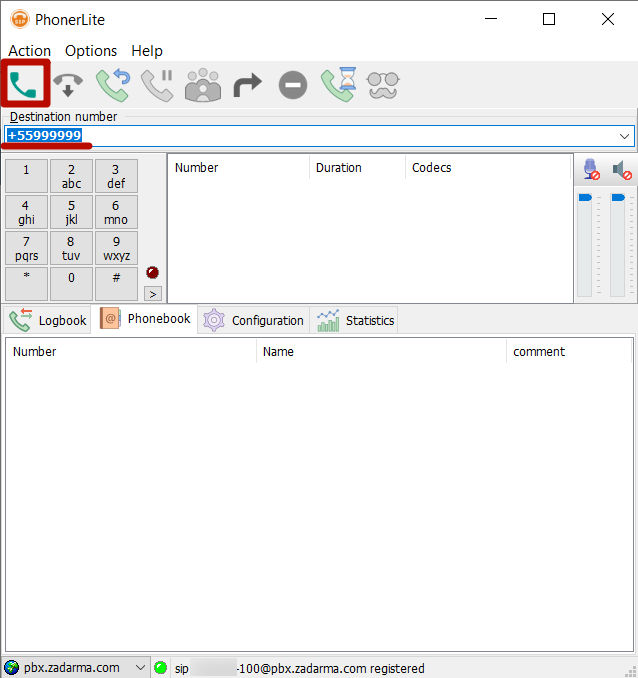Click keypad button 0
This screenshot has width=638, height=678.
click(x=71, y=284)
